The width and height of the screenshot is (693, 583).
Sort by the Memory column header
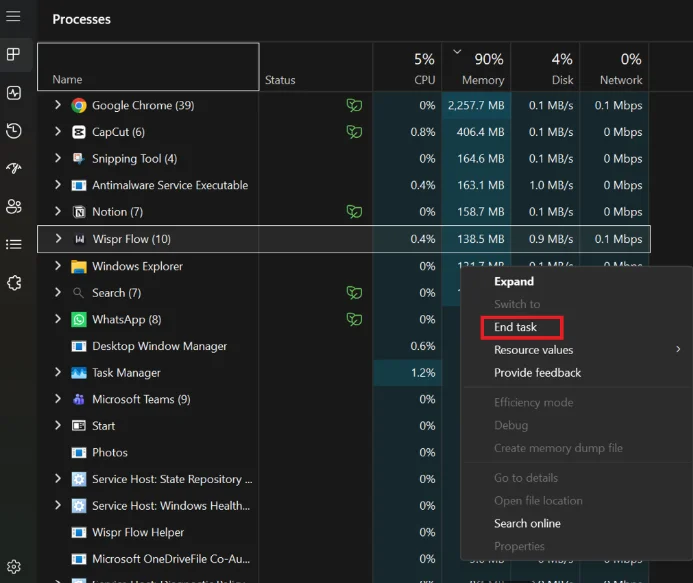point(476,67)
